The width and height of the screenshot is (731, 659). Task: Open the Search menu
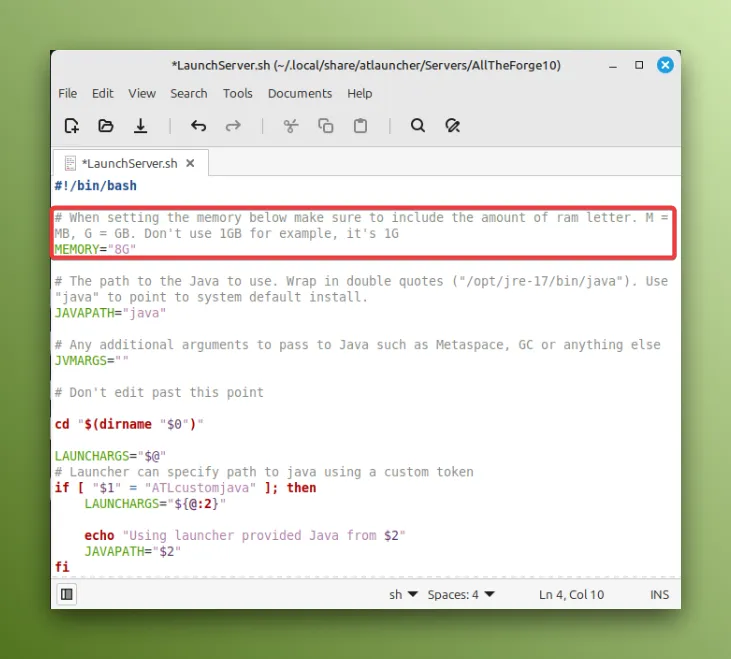coord(189,93)
